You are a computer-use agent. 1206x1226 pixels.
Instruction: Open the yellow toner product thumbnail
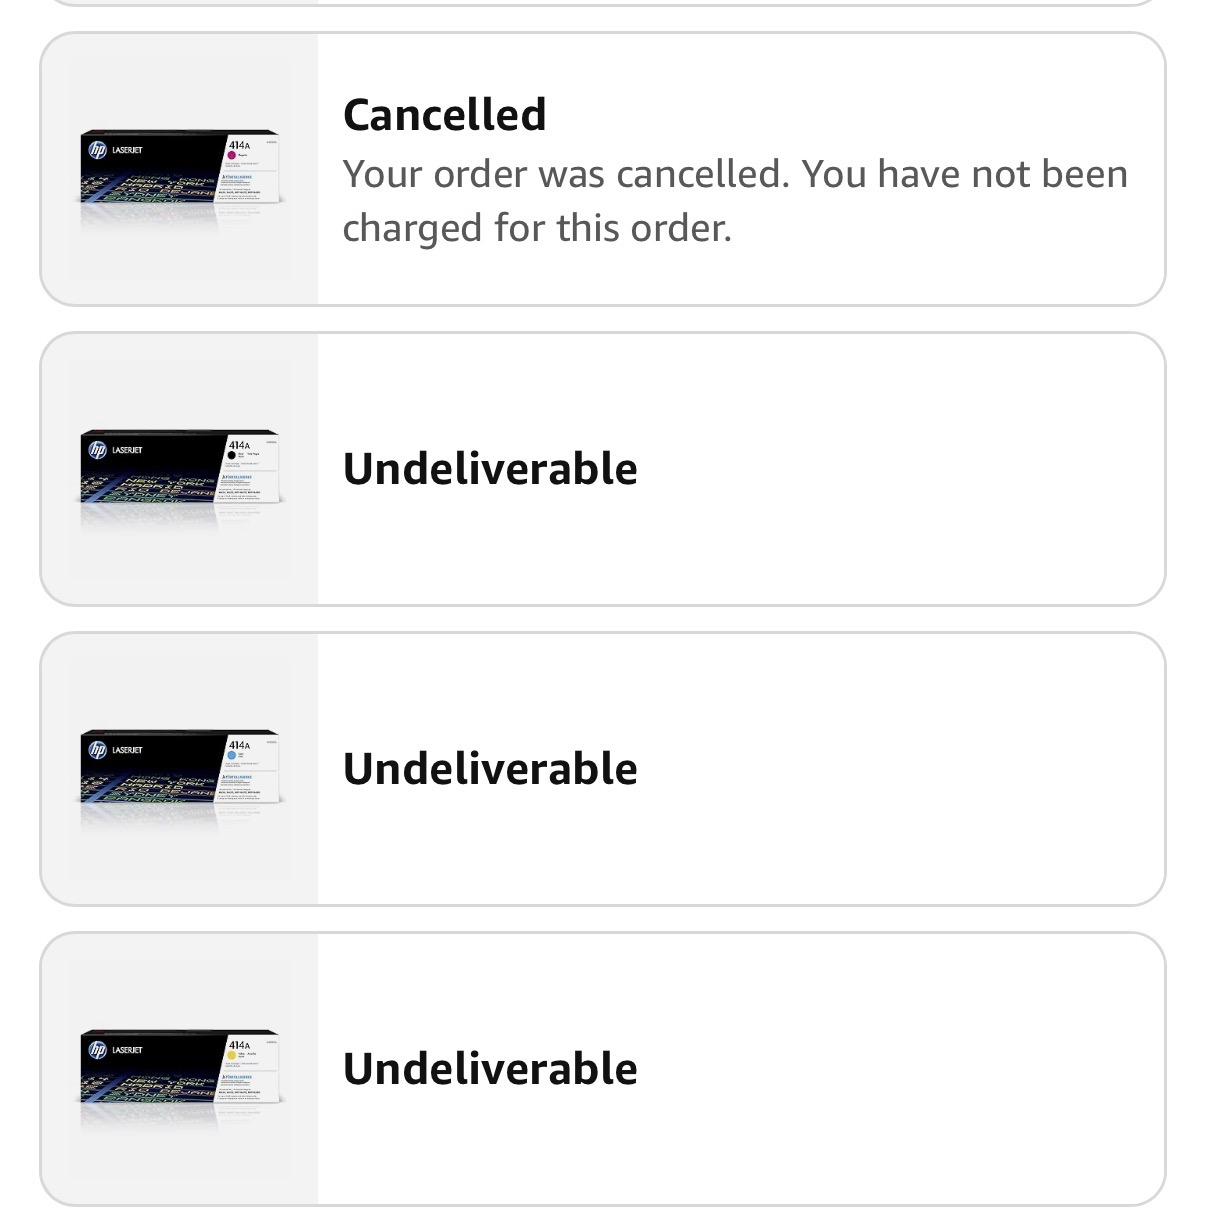click(180, 1069)
